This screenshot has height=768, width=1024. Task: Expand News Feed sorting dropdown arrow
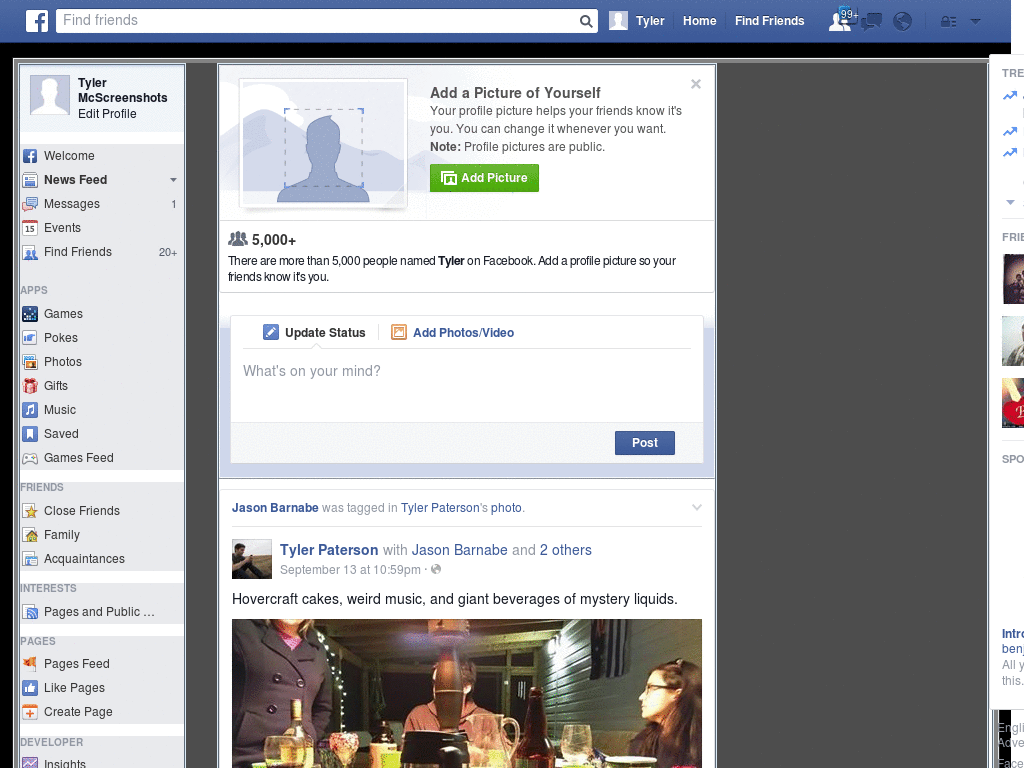tap(173, 180)
